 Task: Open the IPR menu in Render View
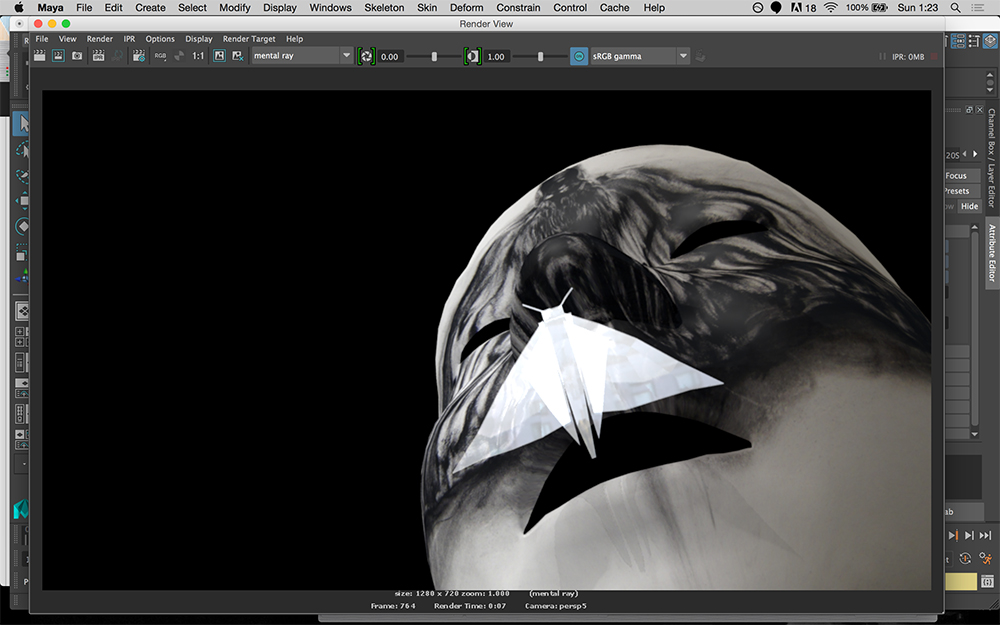129,39
